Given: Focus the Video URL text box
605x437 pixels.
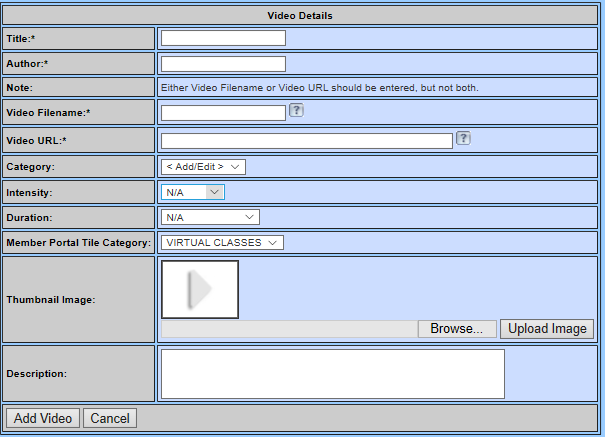Looking at the screenshot, I should click(306, 141).
